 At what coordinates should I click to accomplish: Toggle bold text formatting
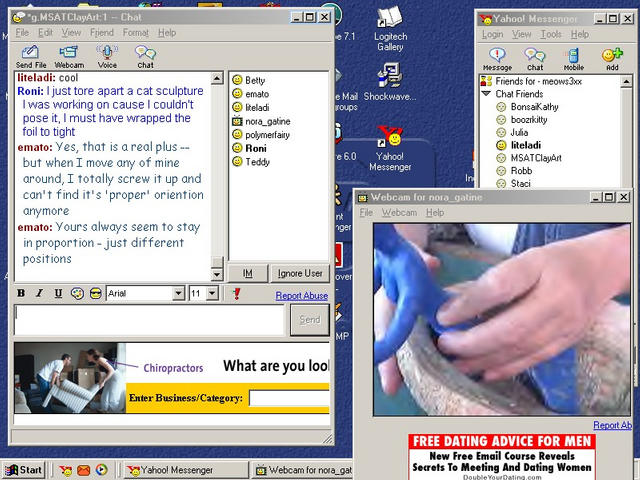coord(21,293)
